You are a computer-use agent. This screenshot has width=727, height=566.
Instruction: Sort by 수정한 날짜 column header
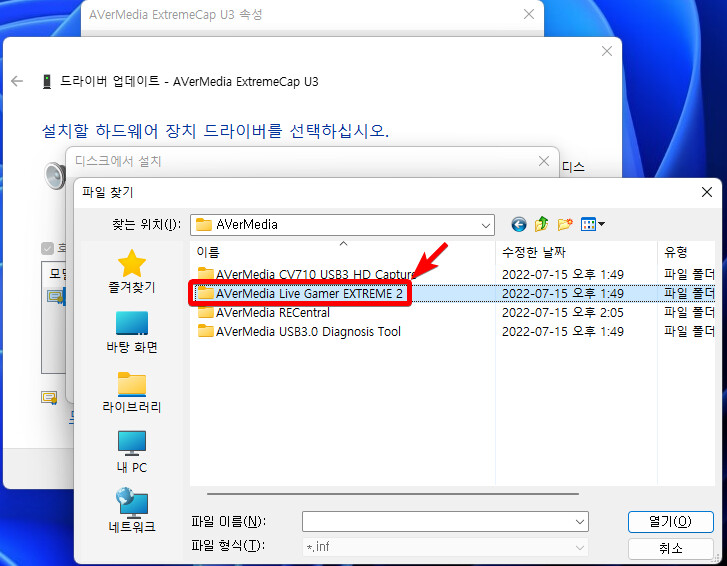pos(576,252)
